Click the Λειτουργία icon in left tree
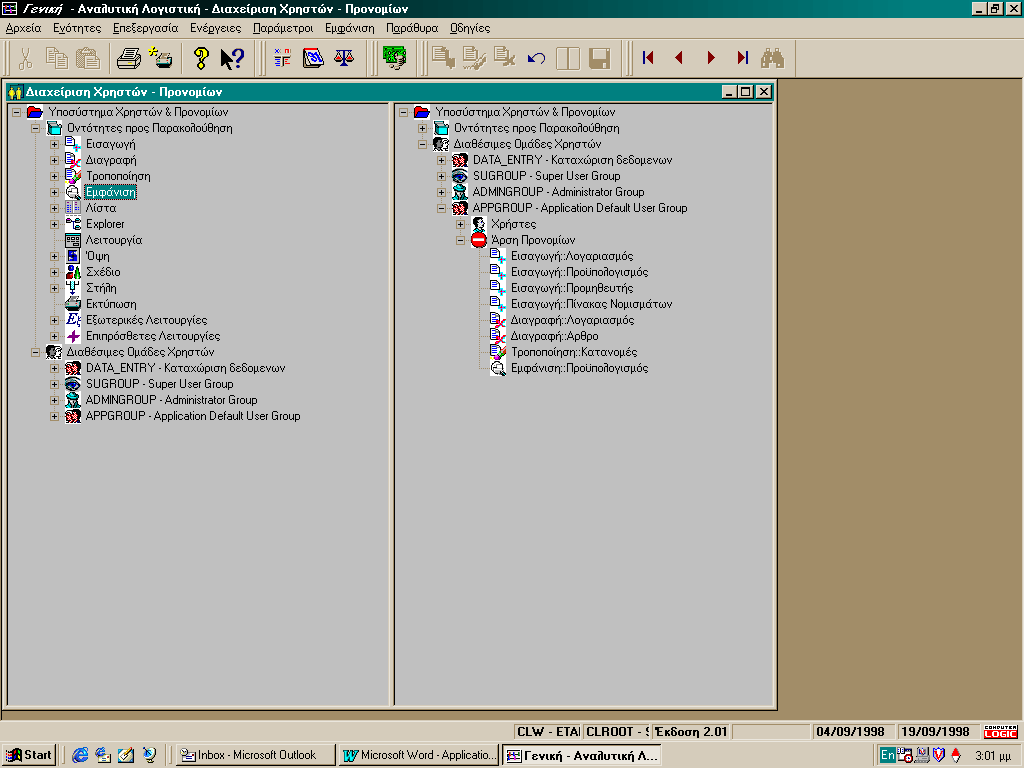 (72, 240)
